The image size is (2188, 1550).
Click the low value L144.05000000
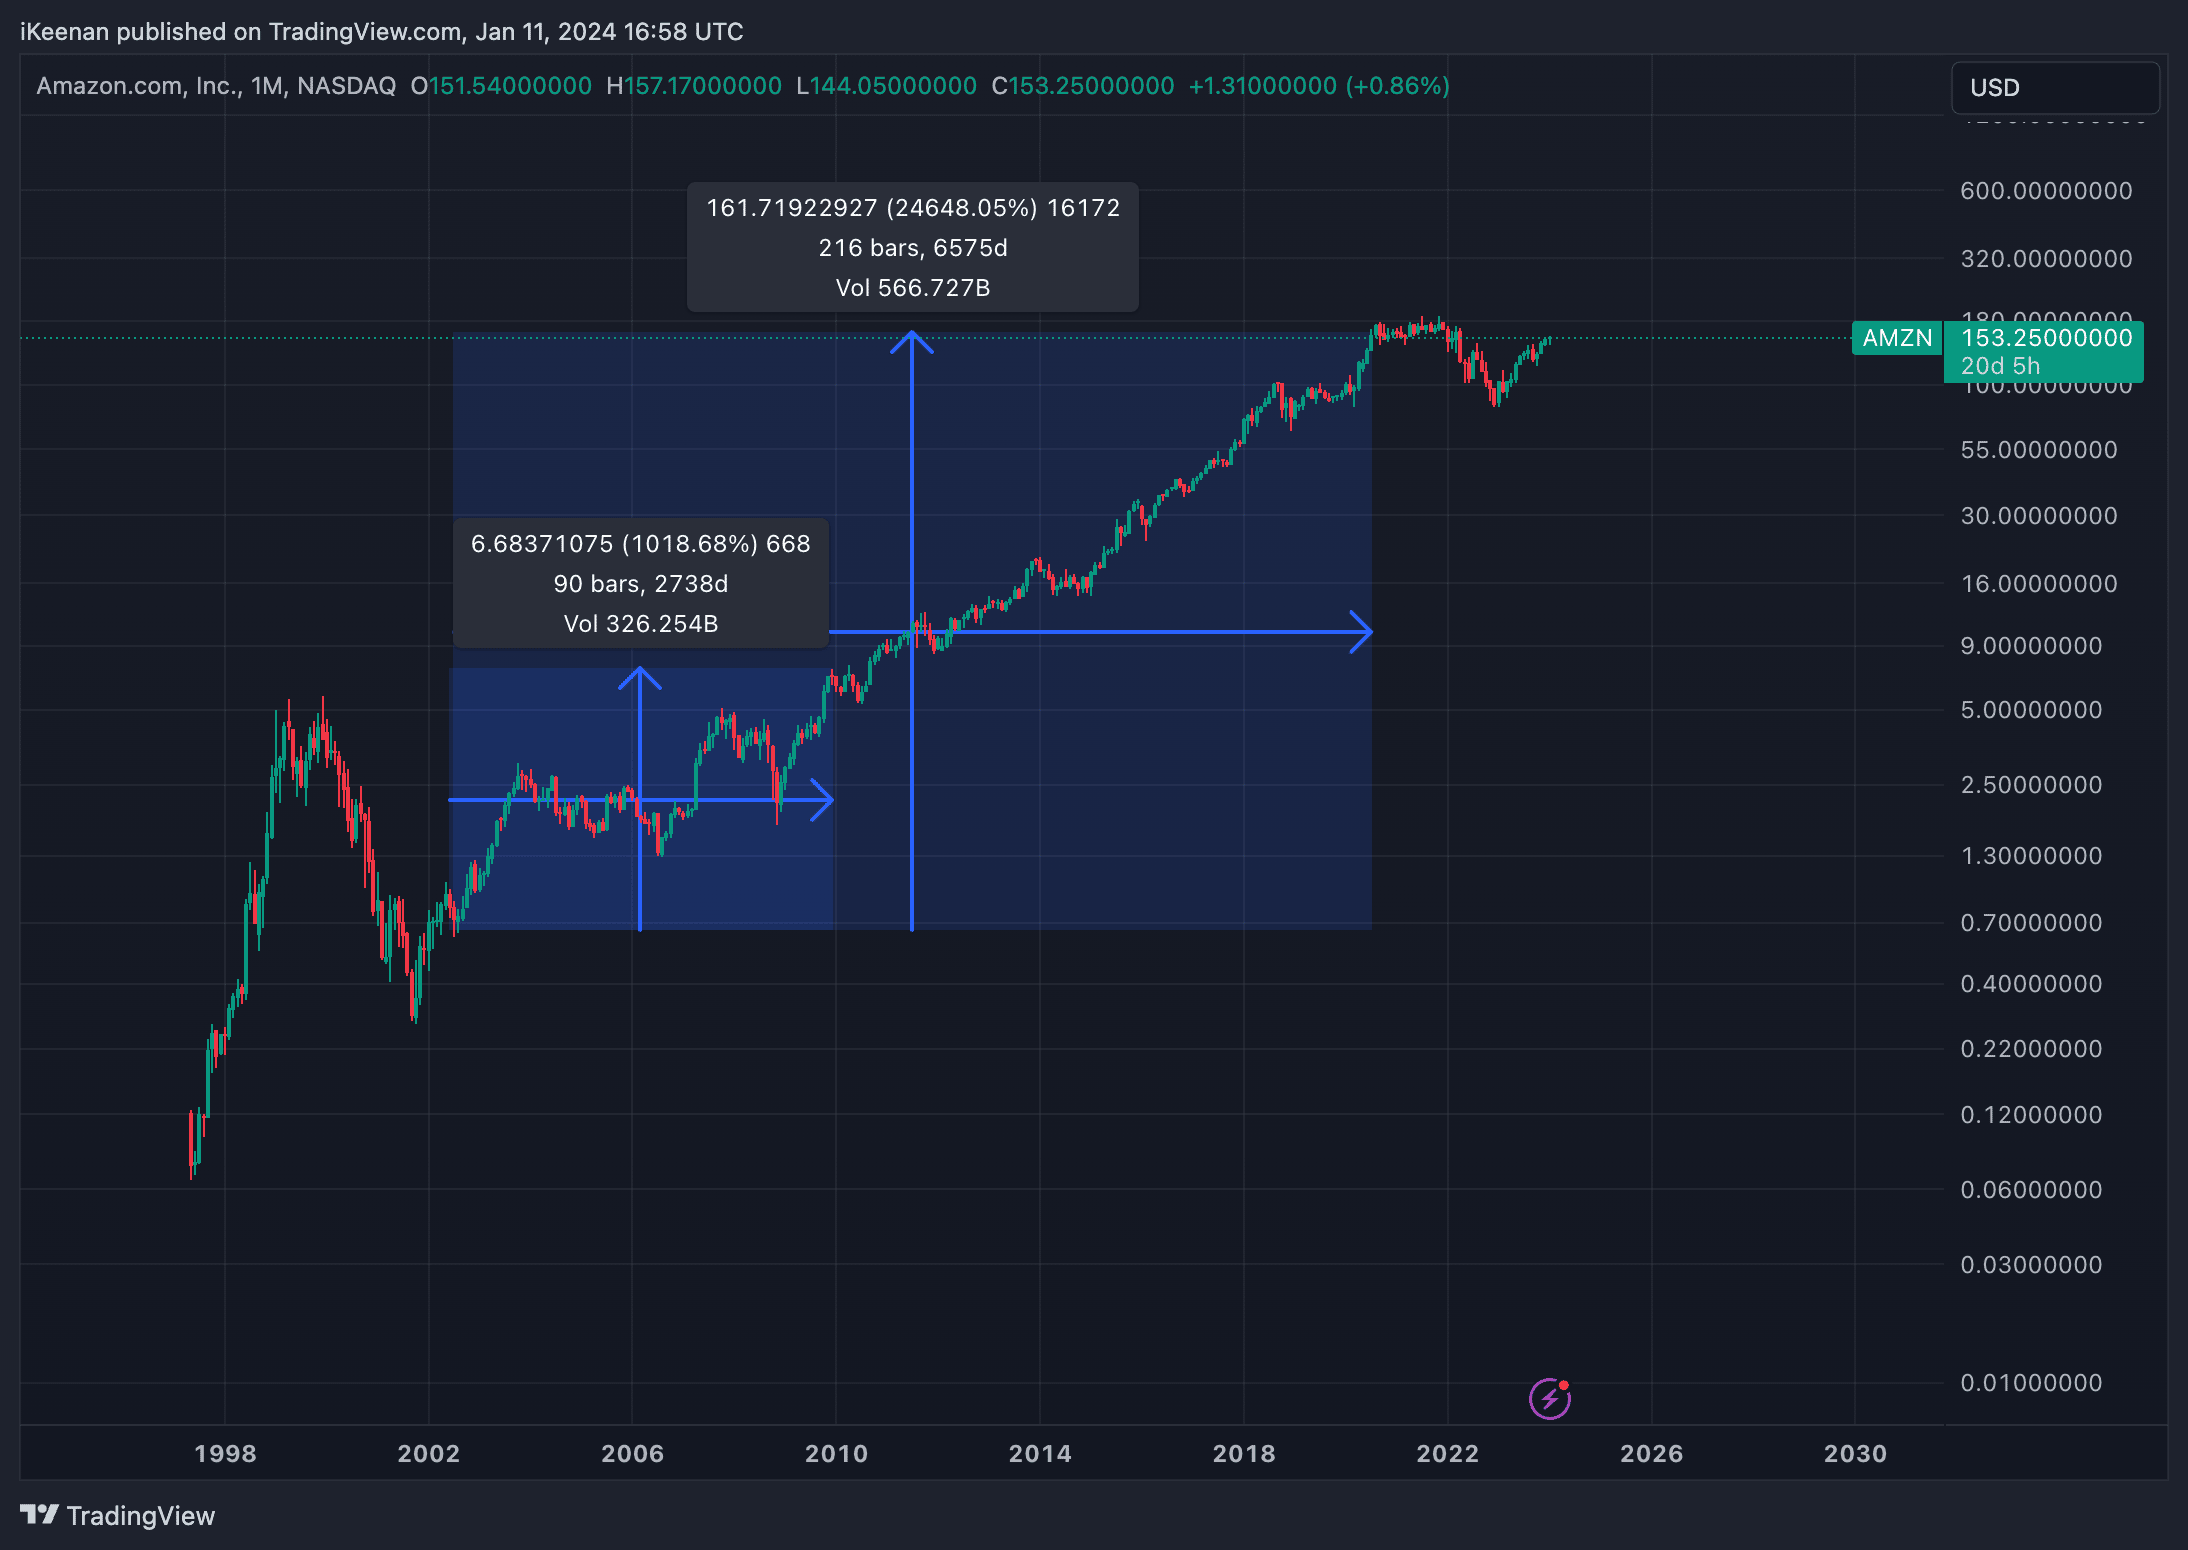click(x=886, y=86)
